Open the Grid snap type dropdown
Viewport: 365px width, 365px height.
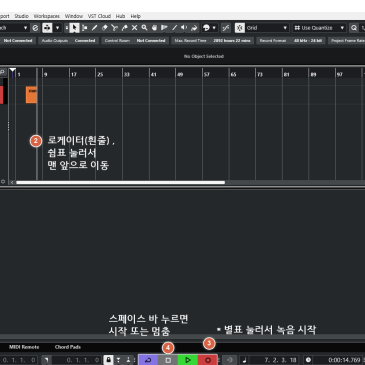(x=266, y=28)
